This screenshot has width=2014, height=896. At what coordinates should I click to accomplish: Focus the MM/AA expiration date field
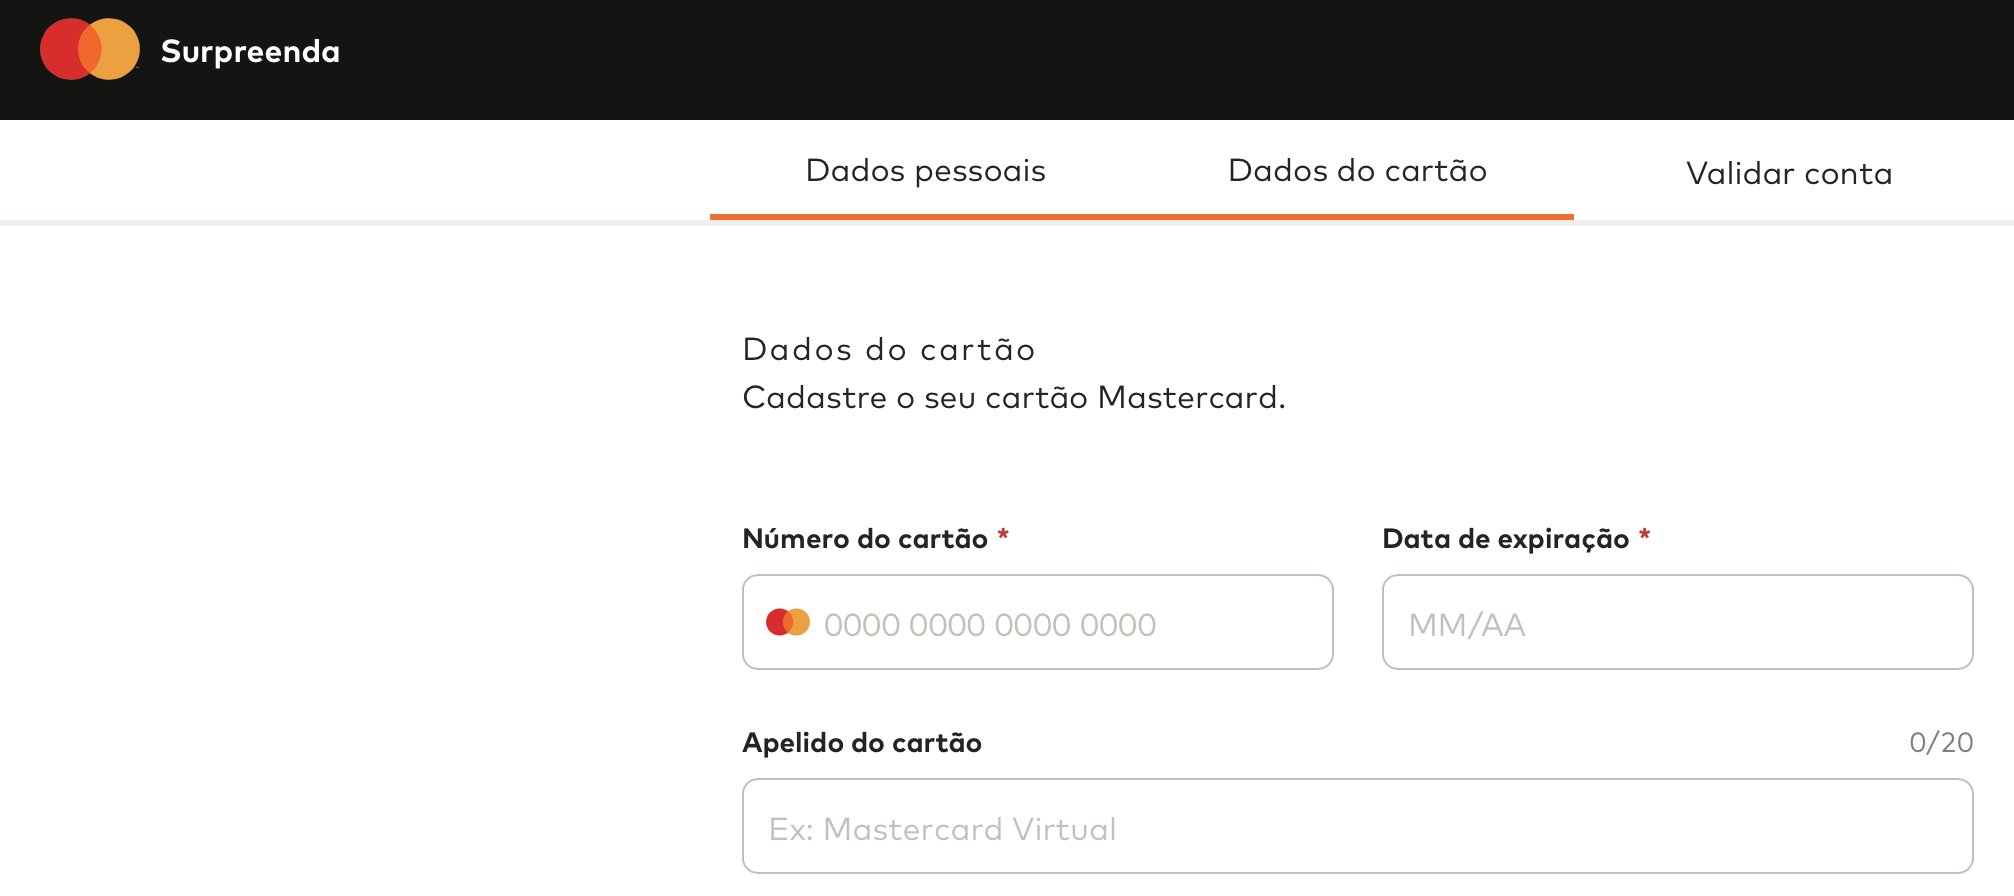[1677, 622]
